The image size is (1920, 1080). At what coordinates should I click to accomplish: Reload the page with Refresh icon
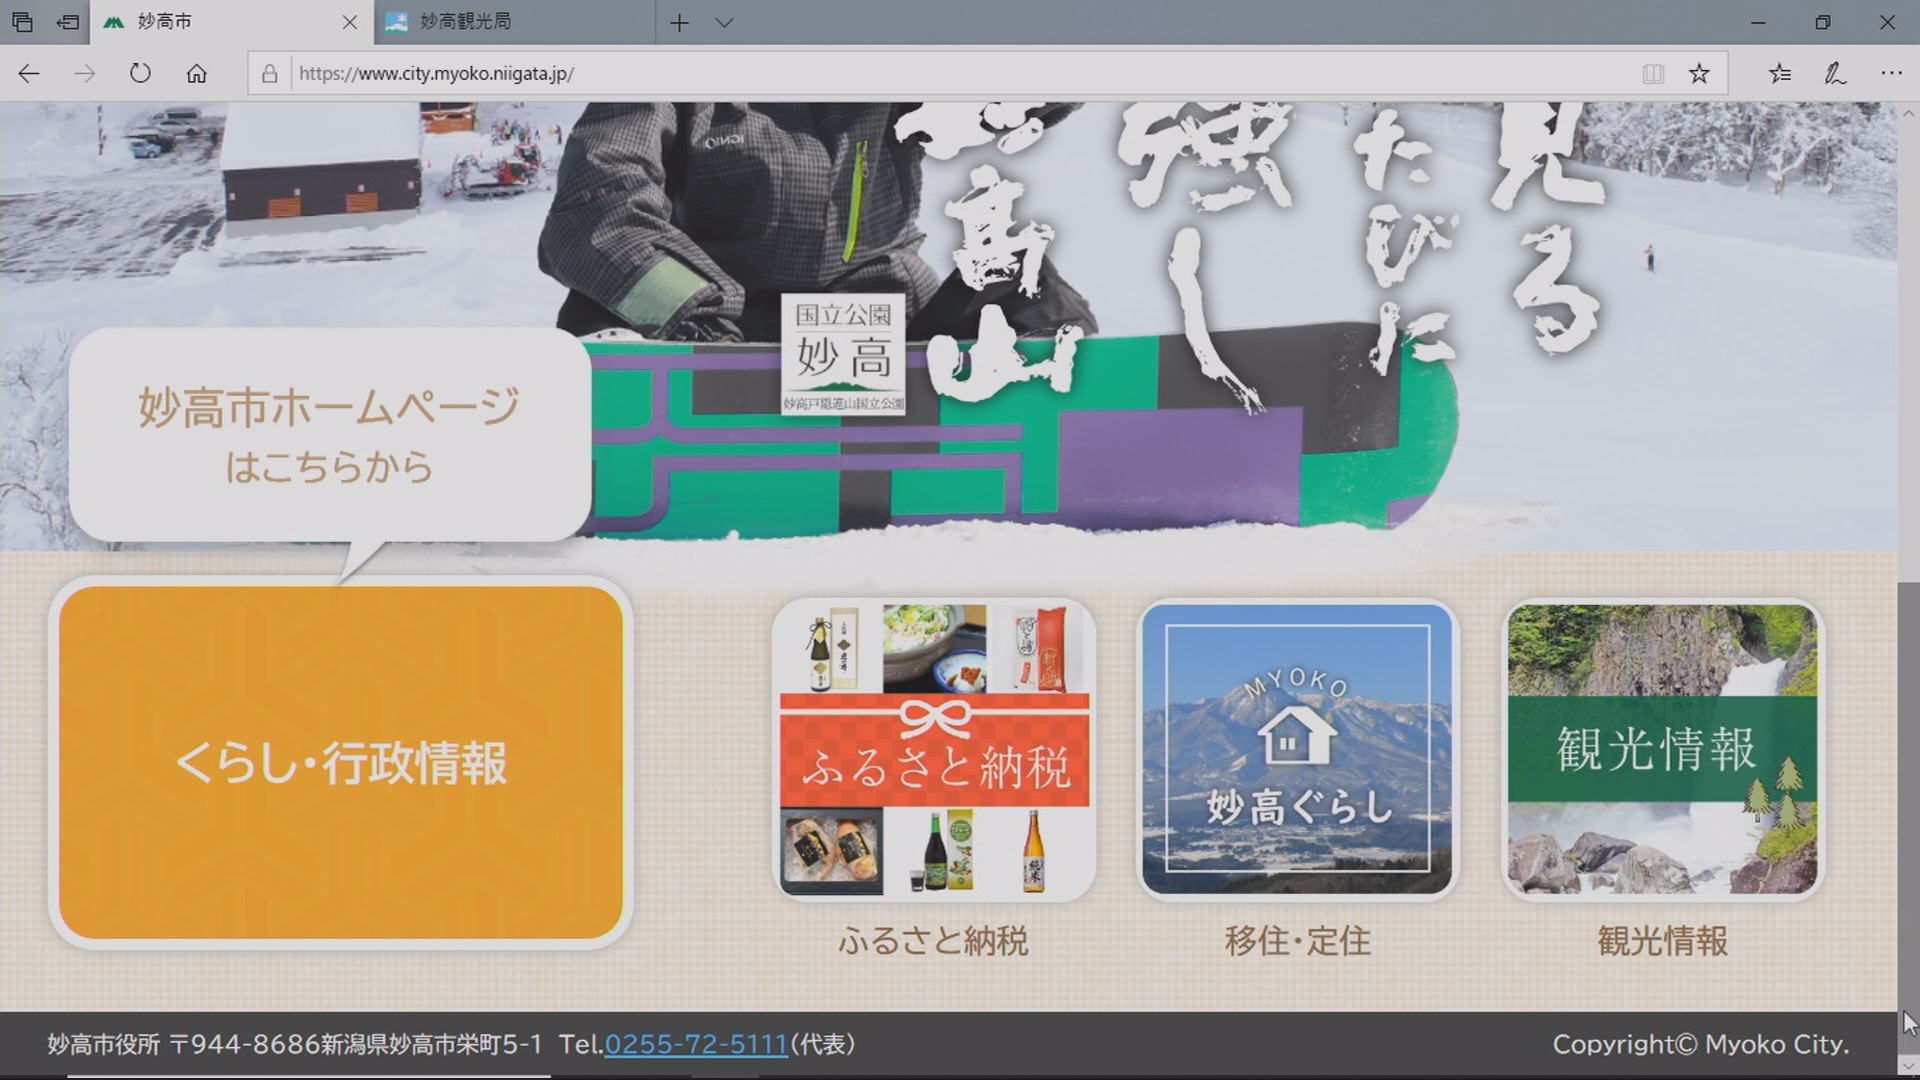coord(140,73)
